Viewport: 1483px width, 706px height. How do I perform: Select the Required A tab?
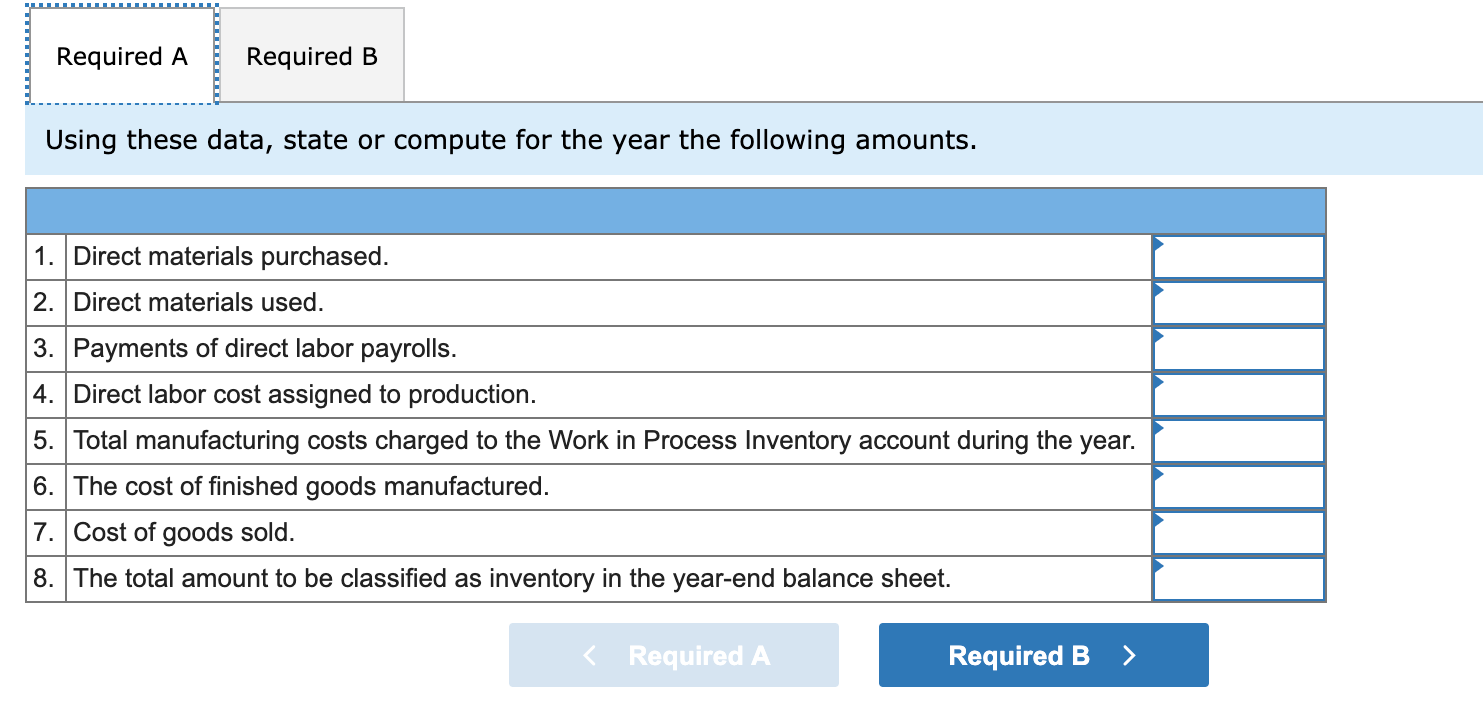point(121,56)
